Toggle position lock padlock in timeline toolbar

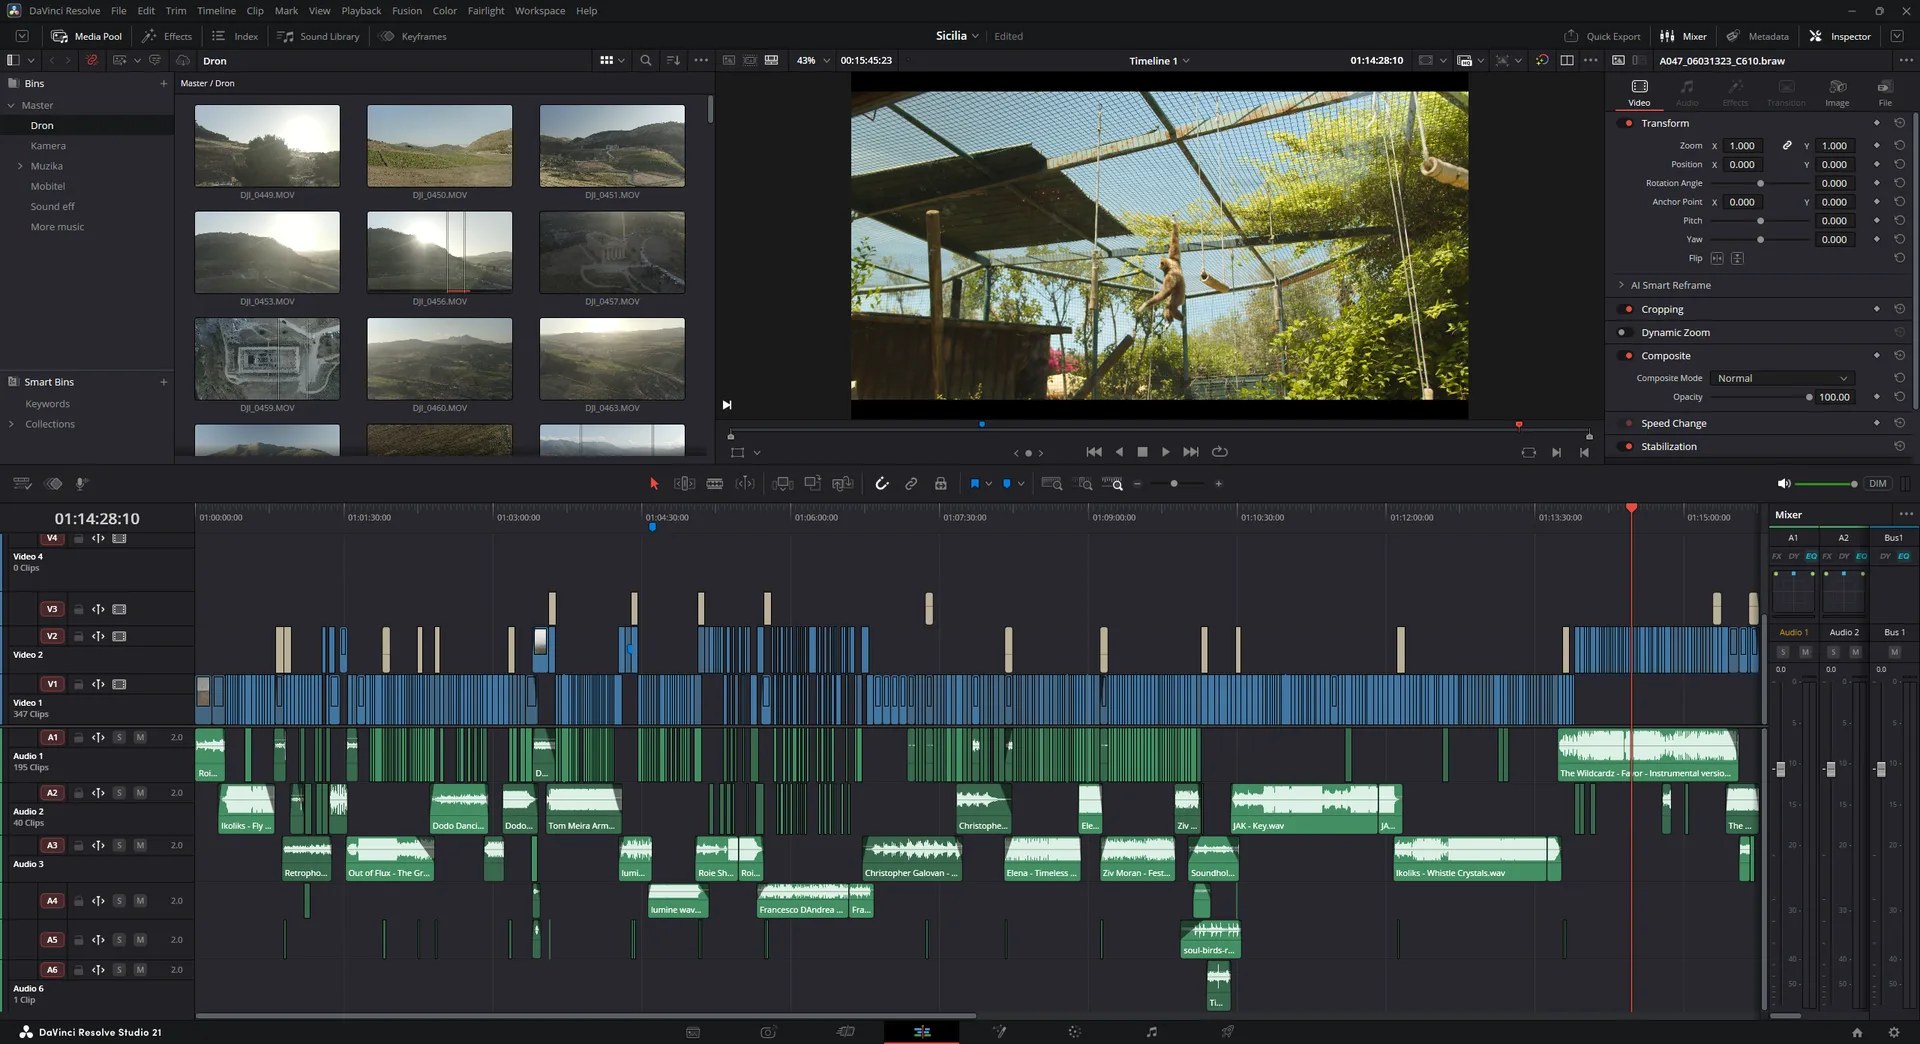[941, 484]
